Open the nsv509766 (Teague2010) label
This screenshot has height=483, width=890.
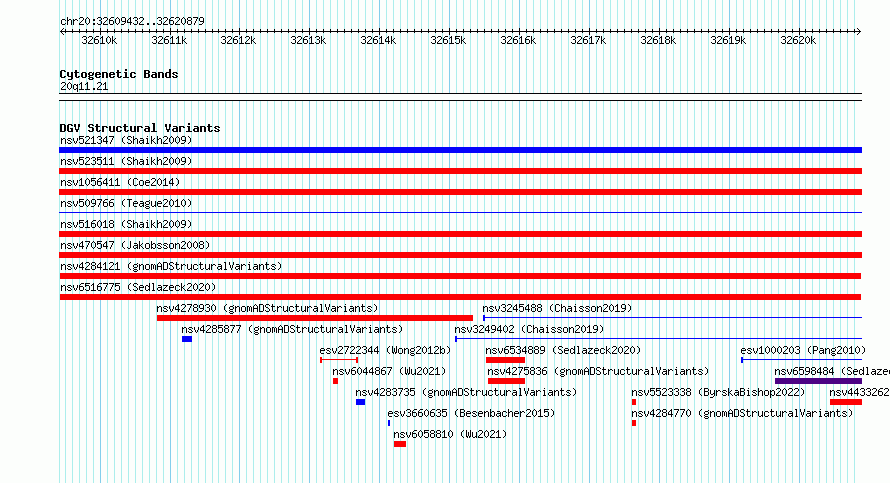point(126,203)
